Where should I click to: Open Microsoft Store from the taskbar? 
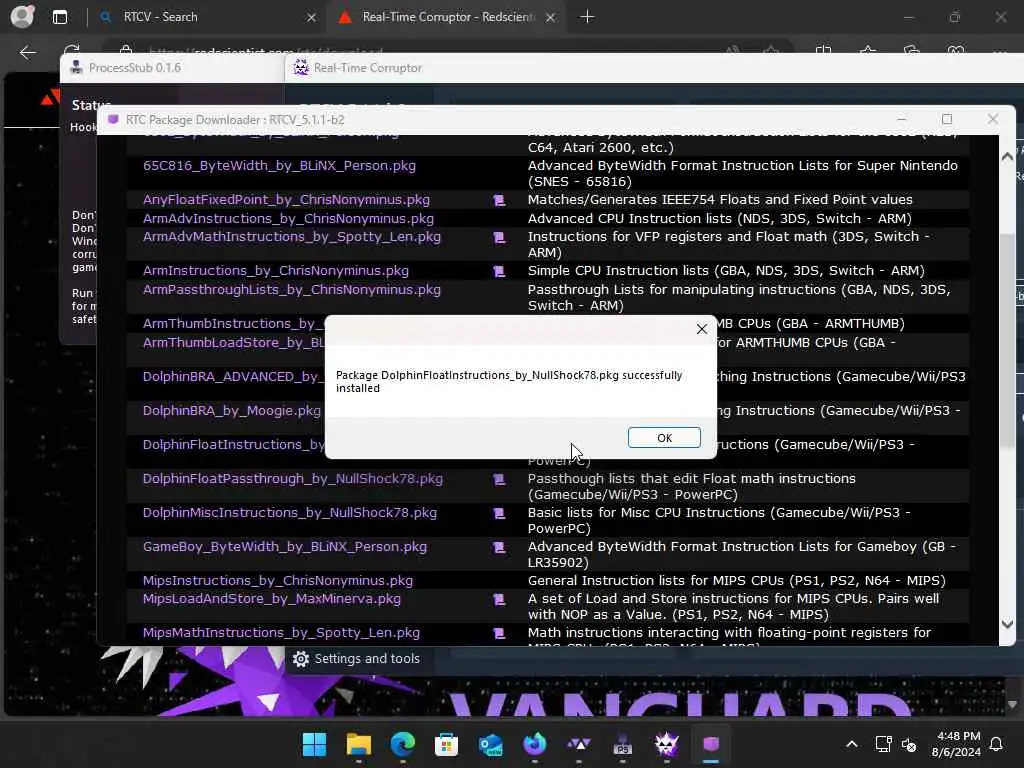point(447,744)
